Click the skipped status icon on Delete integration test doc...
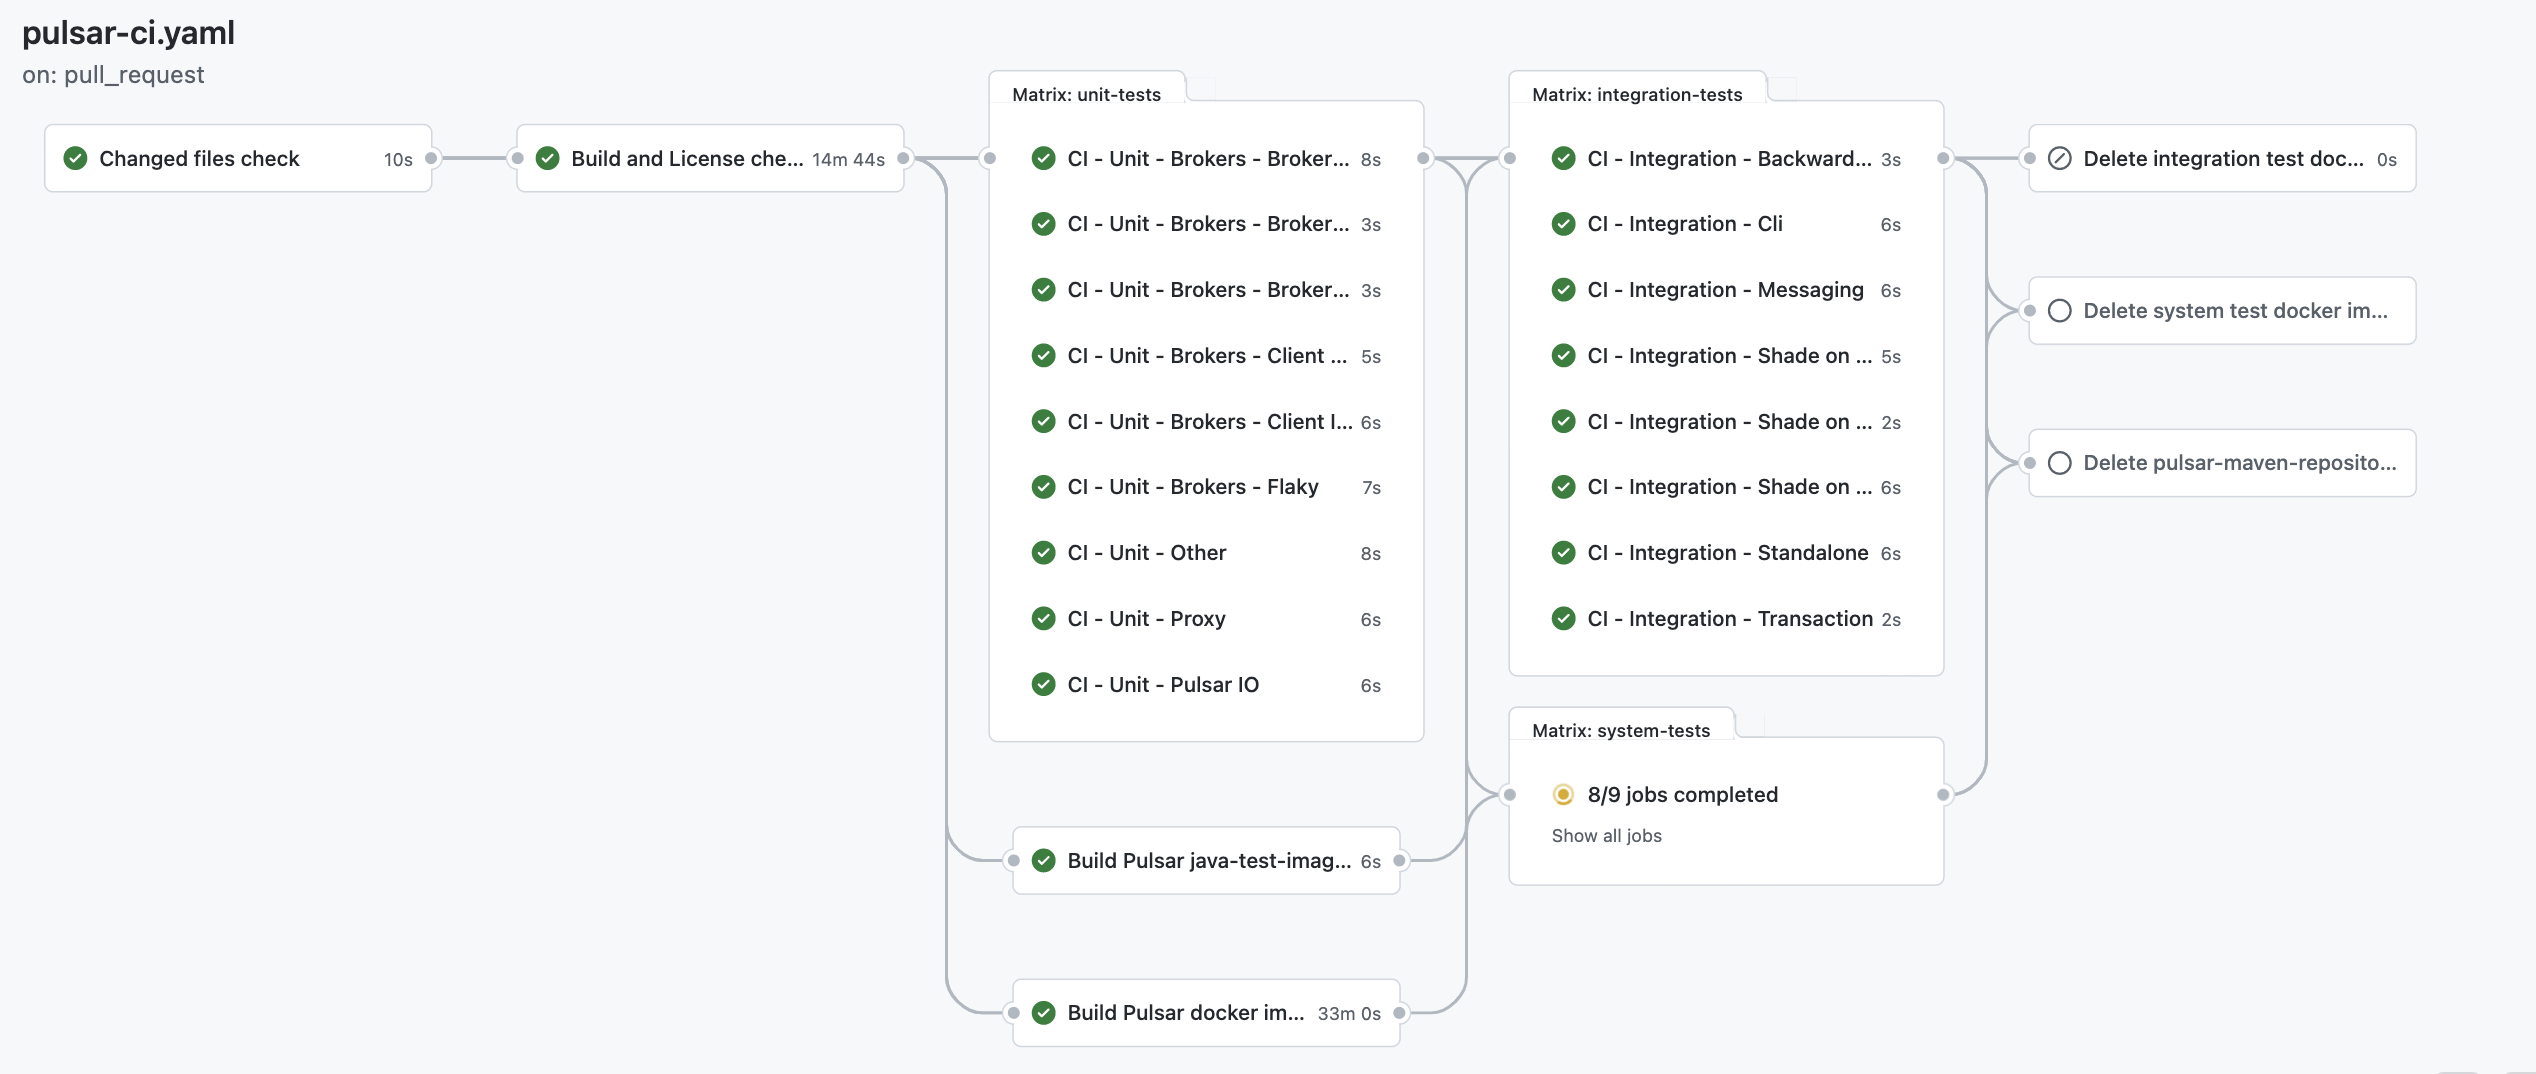Screen dimensions: 2536x1074 [x=2059, y=159]
